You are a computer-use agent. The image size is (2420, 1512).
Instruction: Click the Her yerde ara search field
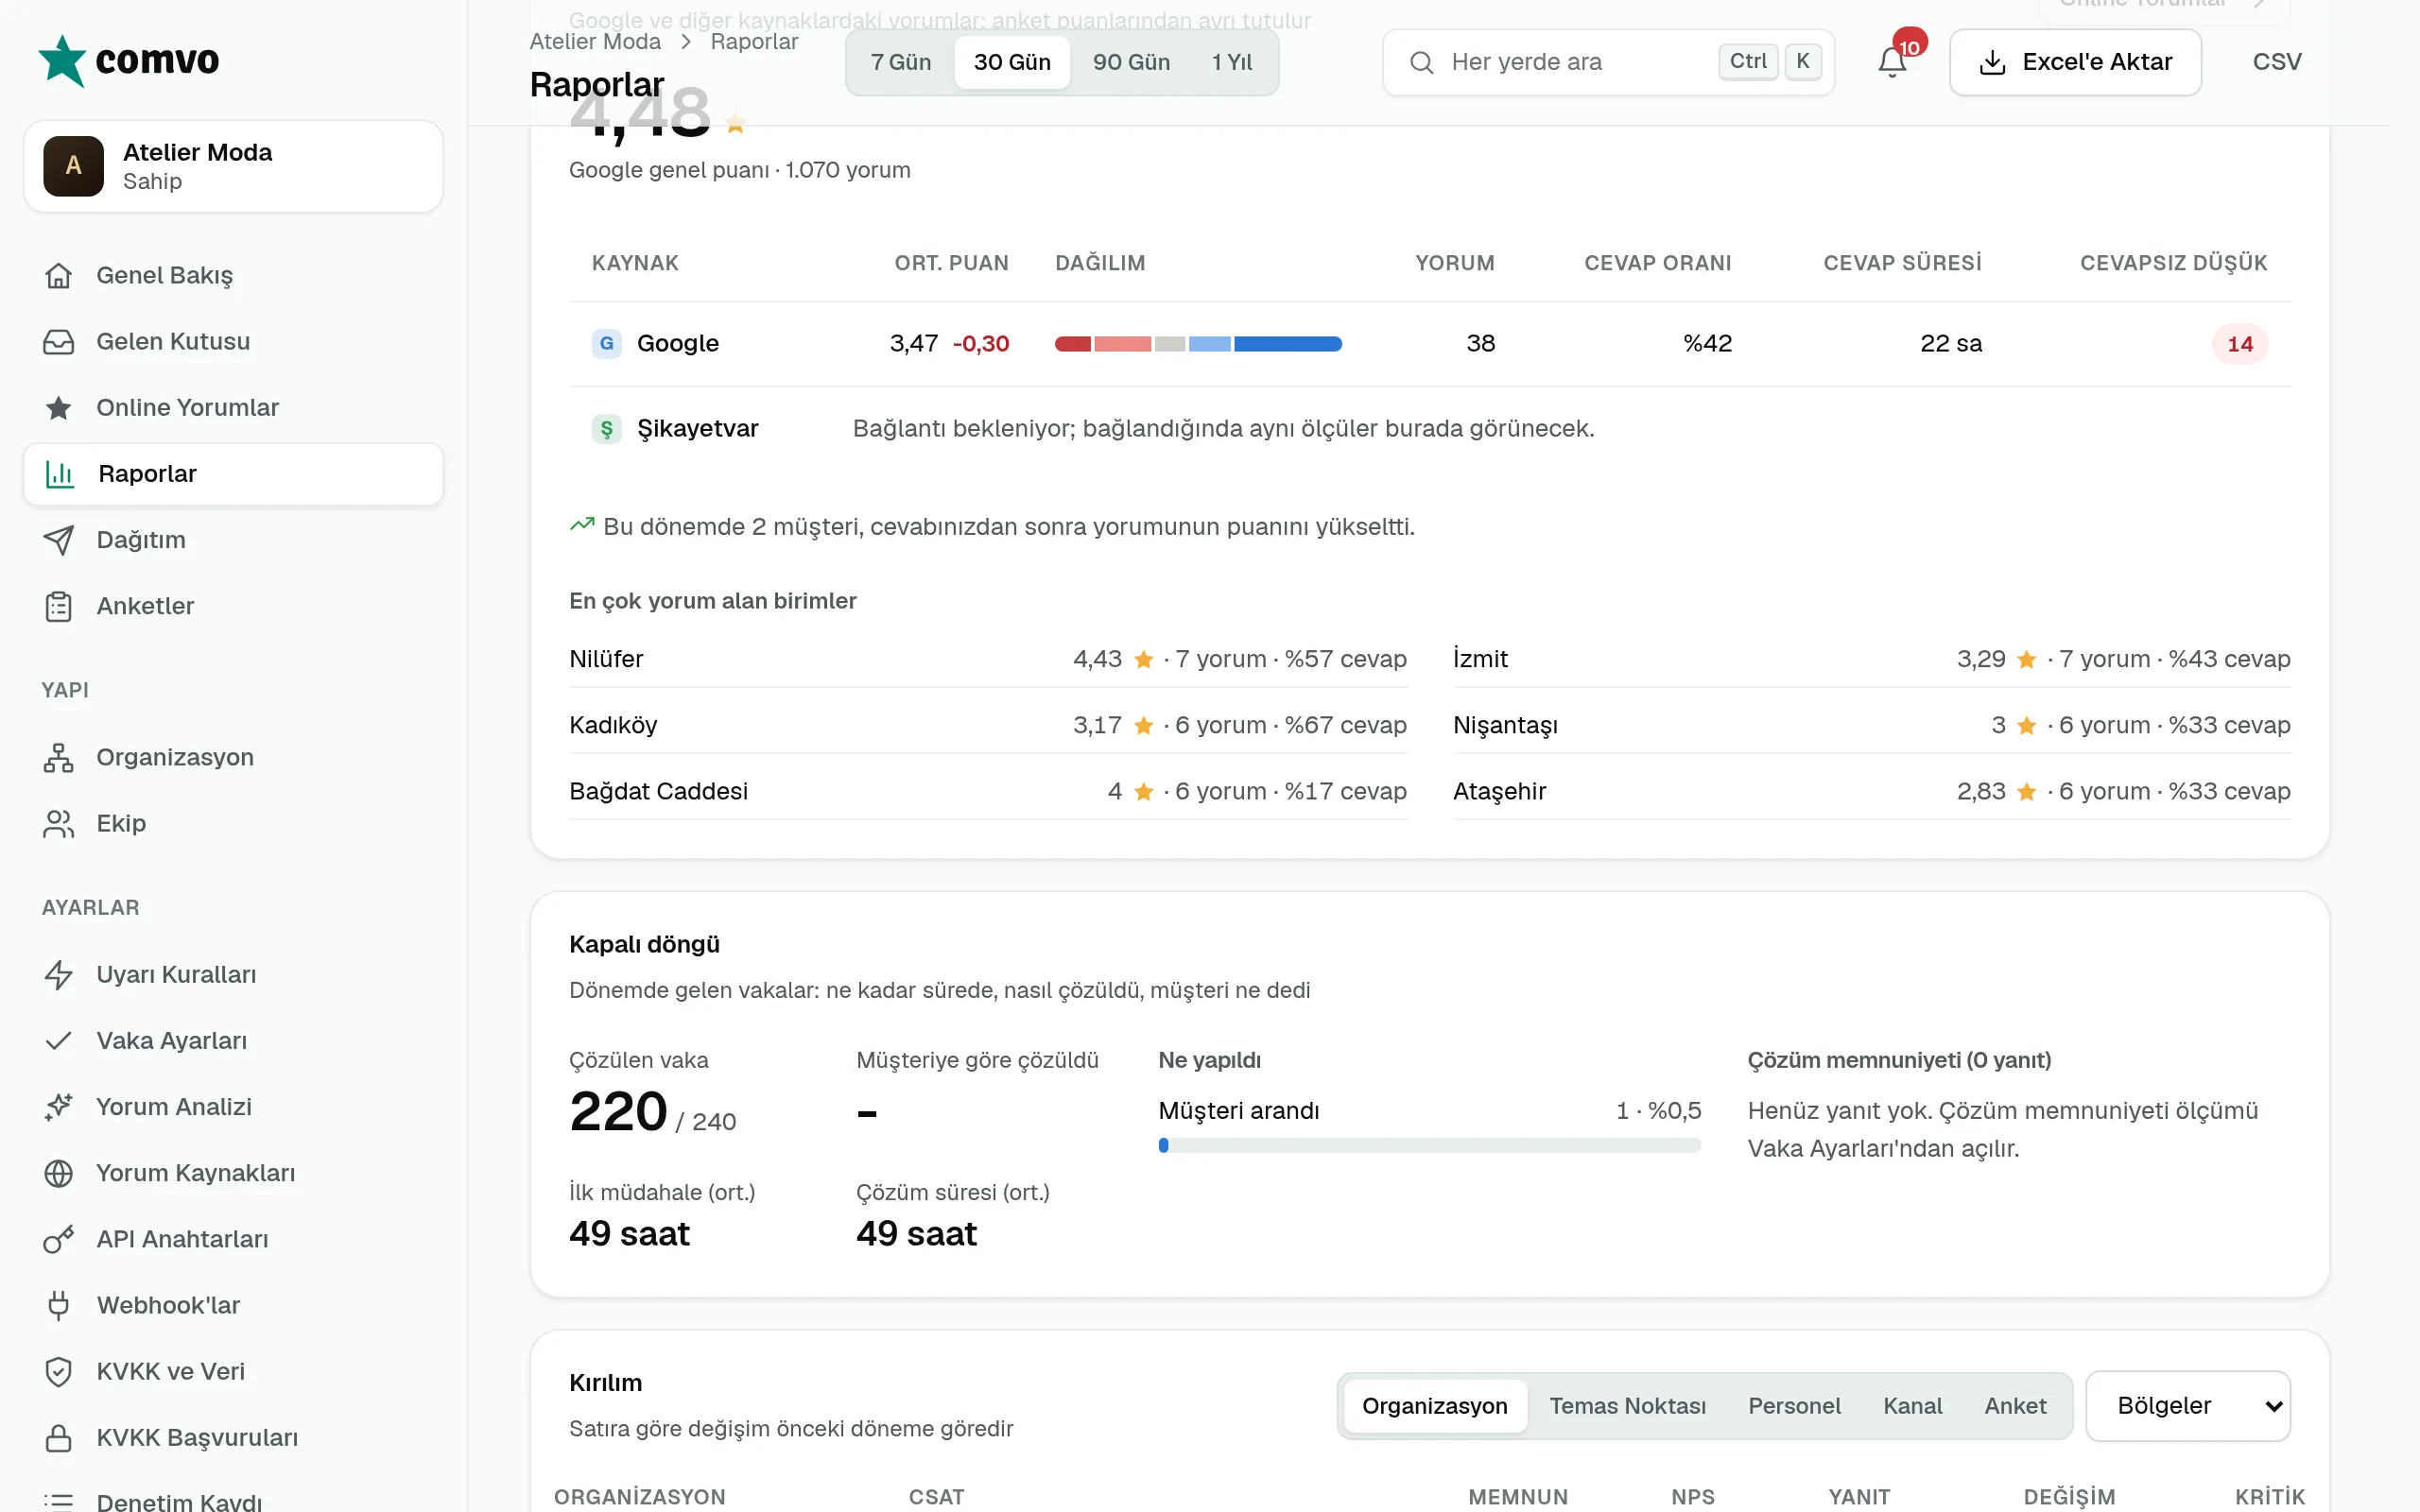tap(1608, 62)
